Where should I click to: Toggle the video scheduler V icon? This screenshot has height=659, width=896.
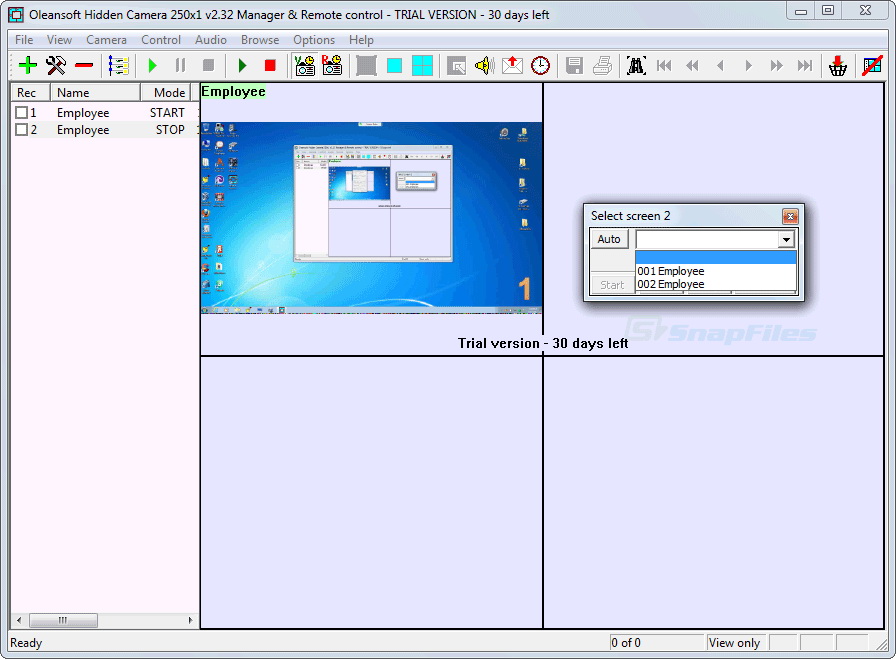[x=305, y=66]
